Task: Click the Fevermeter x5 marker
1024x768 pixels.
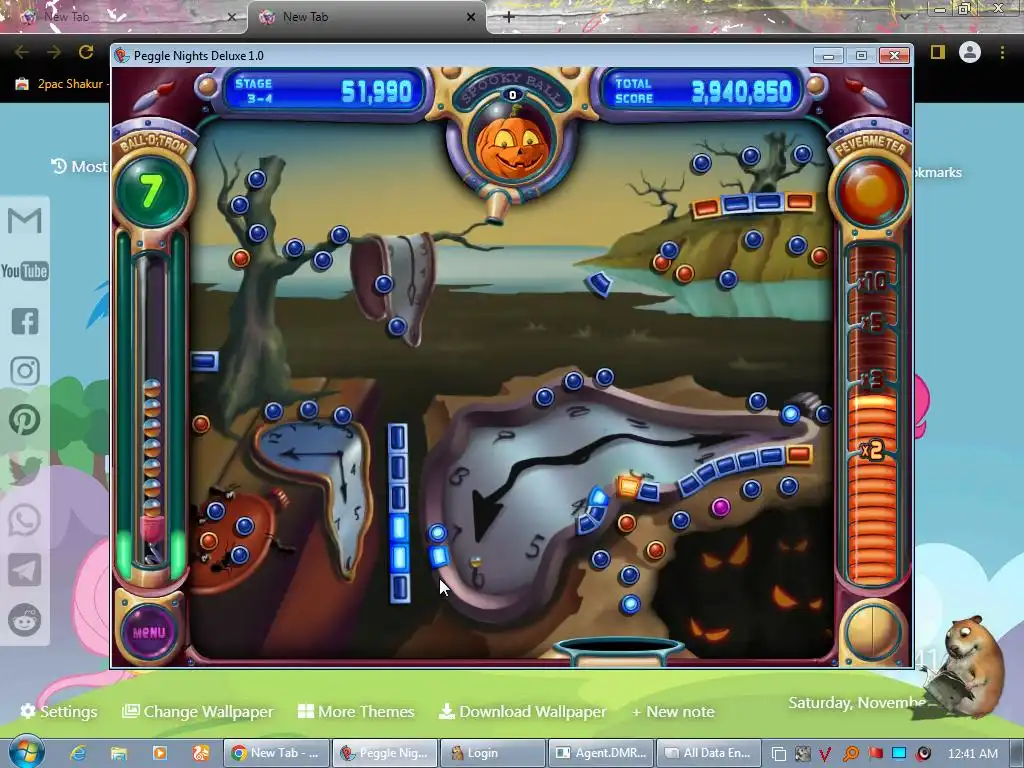Action: click(872, 322)
